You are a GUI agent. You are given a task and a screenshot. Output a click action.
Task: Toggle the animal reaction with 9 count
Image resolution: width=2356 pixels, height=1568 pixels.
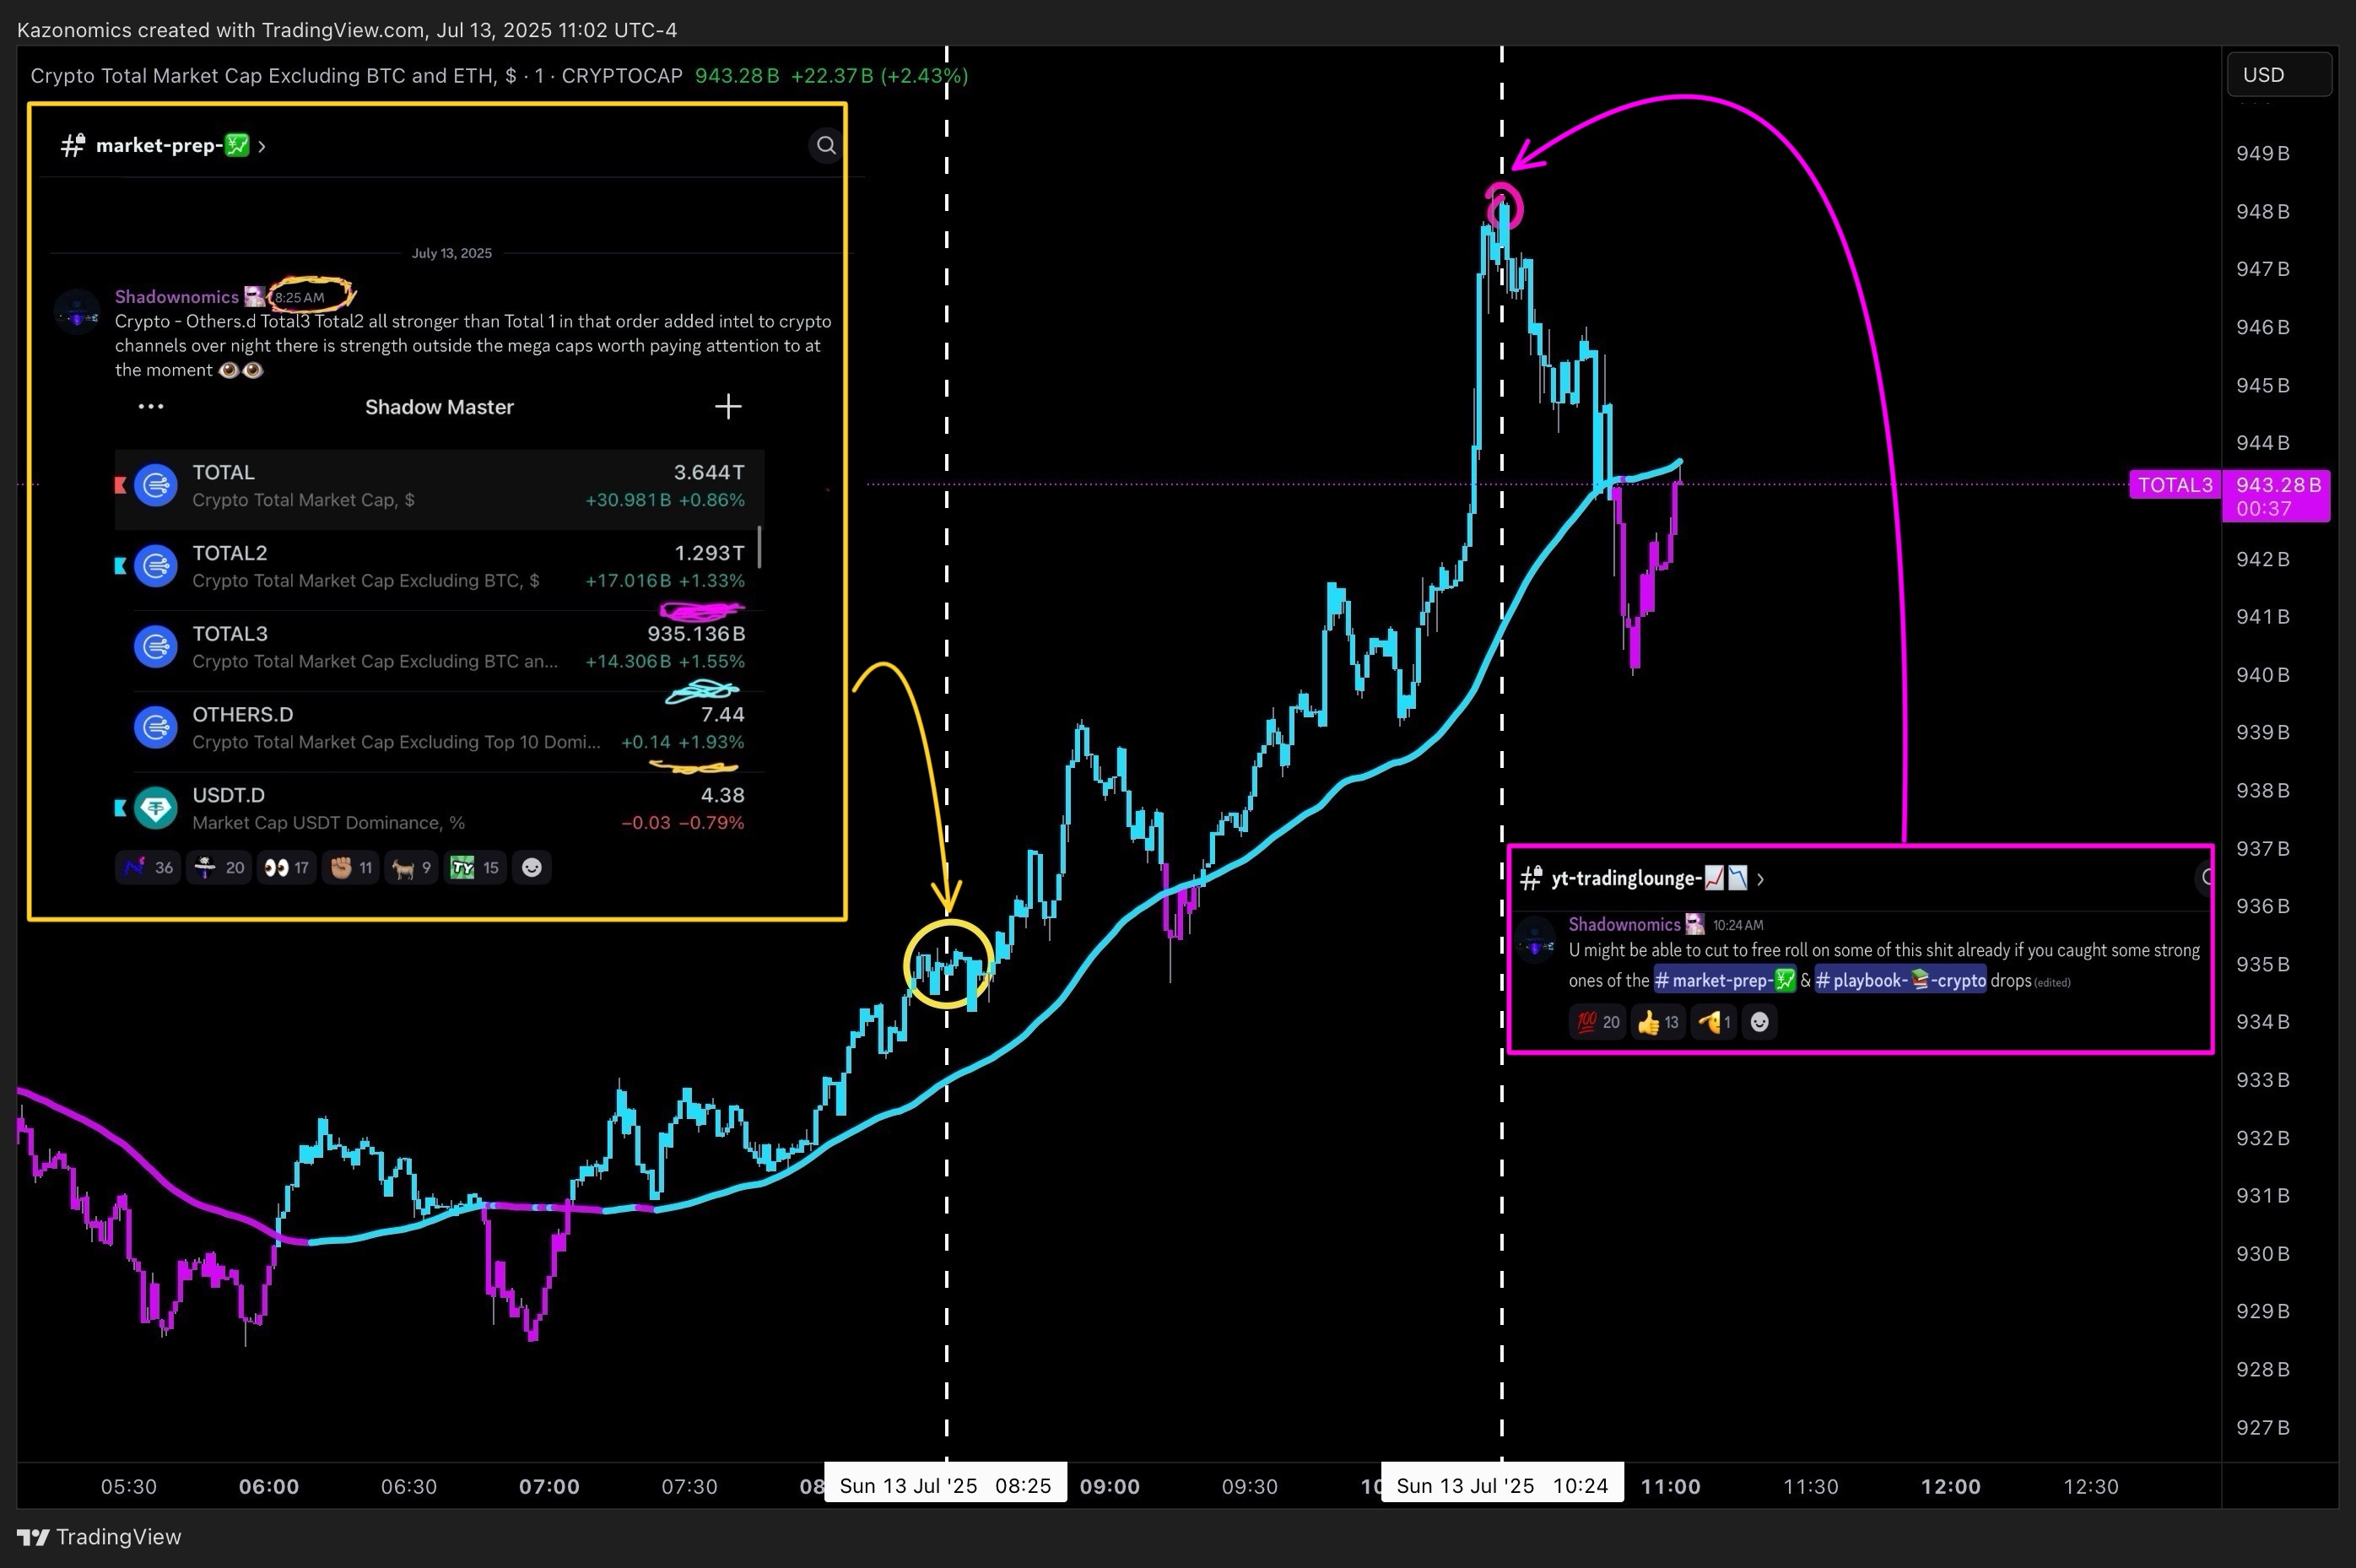[411, 868]
